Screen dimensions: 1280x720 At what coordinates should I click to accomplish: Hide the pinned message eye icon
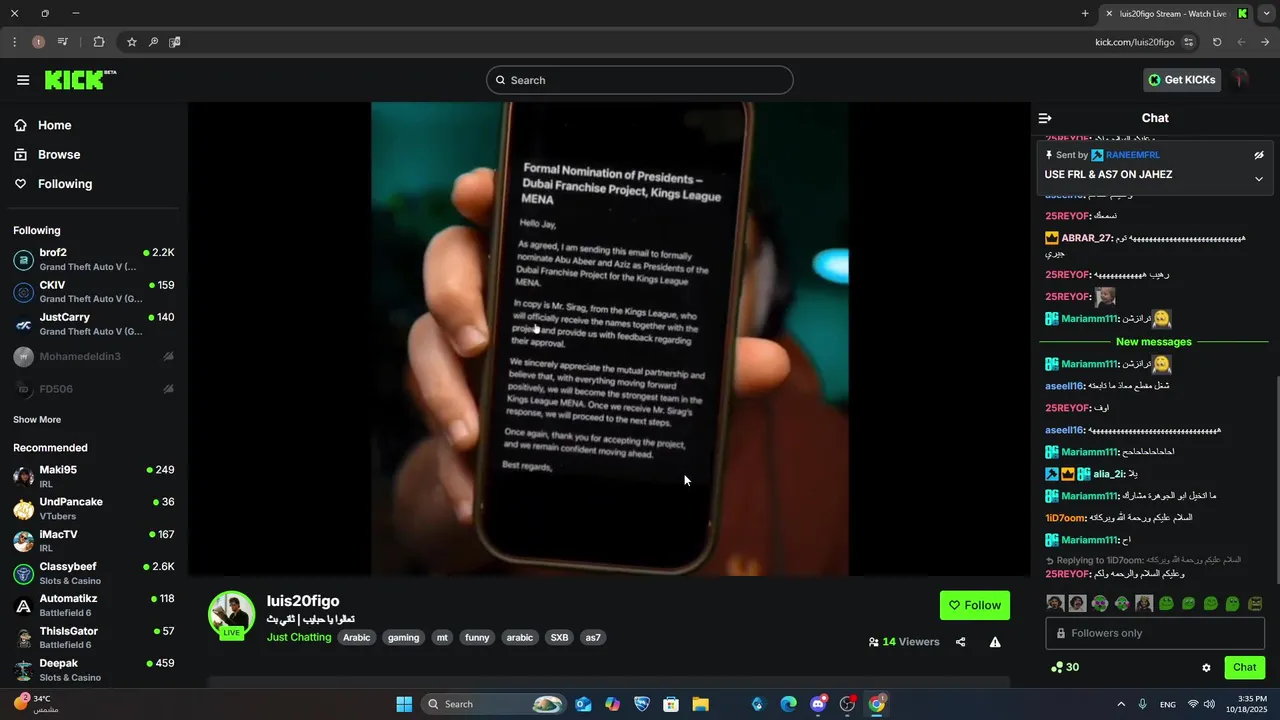pos(1259,155)
